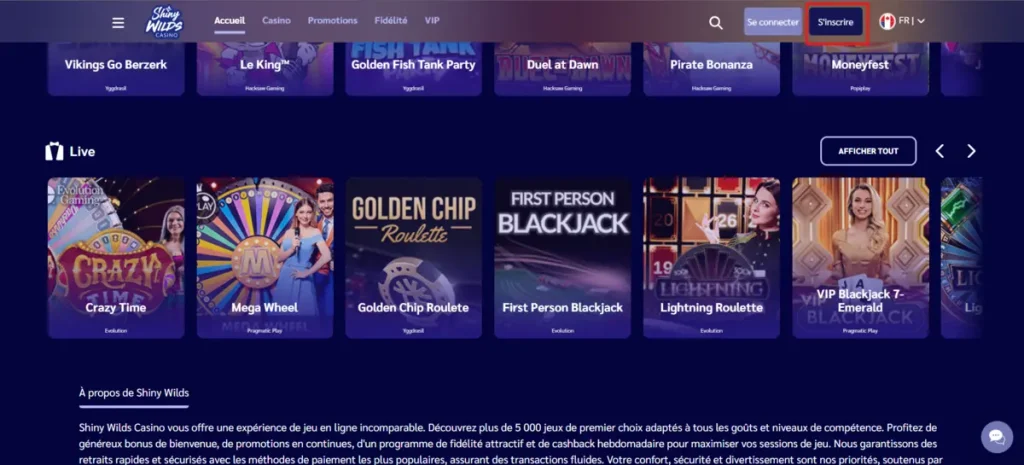Open the Crazy Time game thumbnail
The height and width of the screenshot is (465, 1024).
tap(116, 258)
